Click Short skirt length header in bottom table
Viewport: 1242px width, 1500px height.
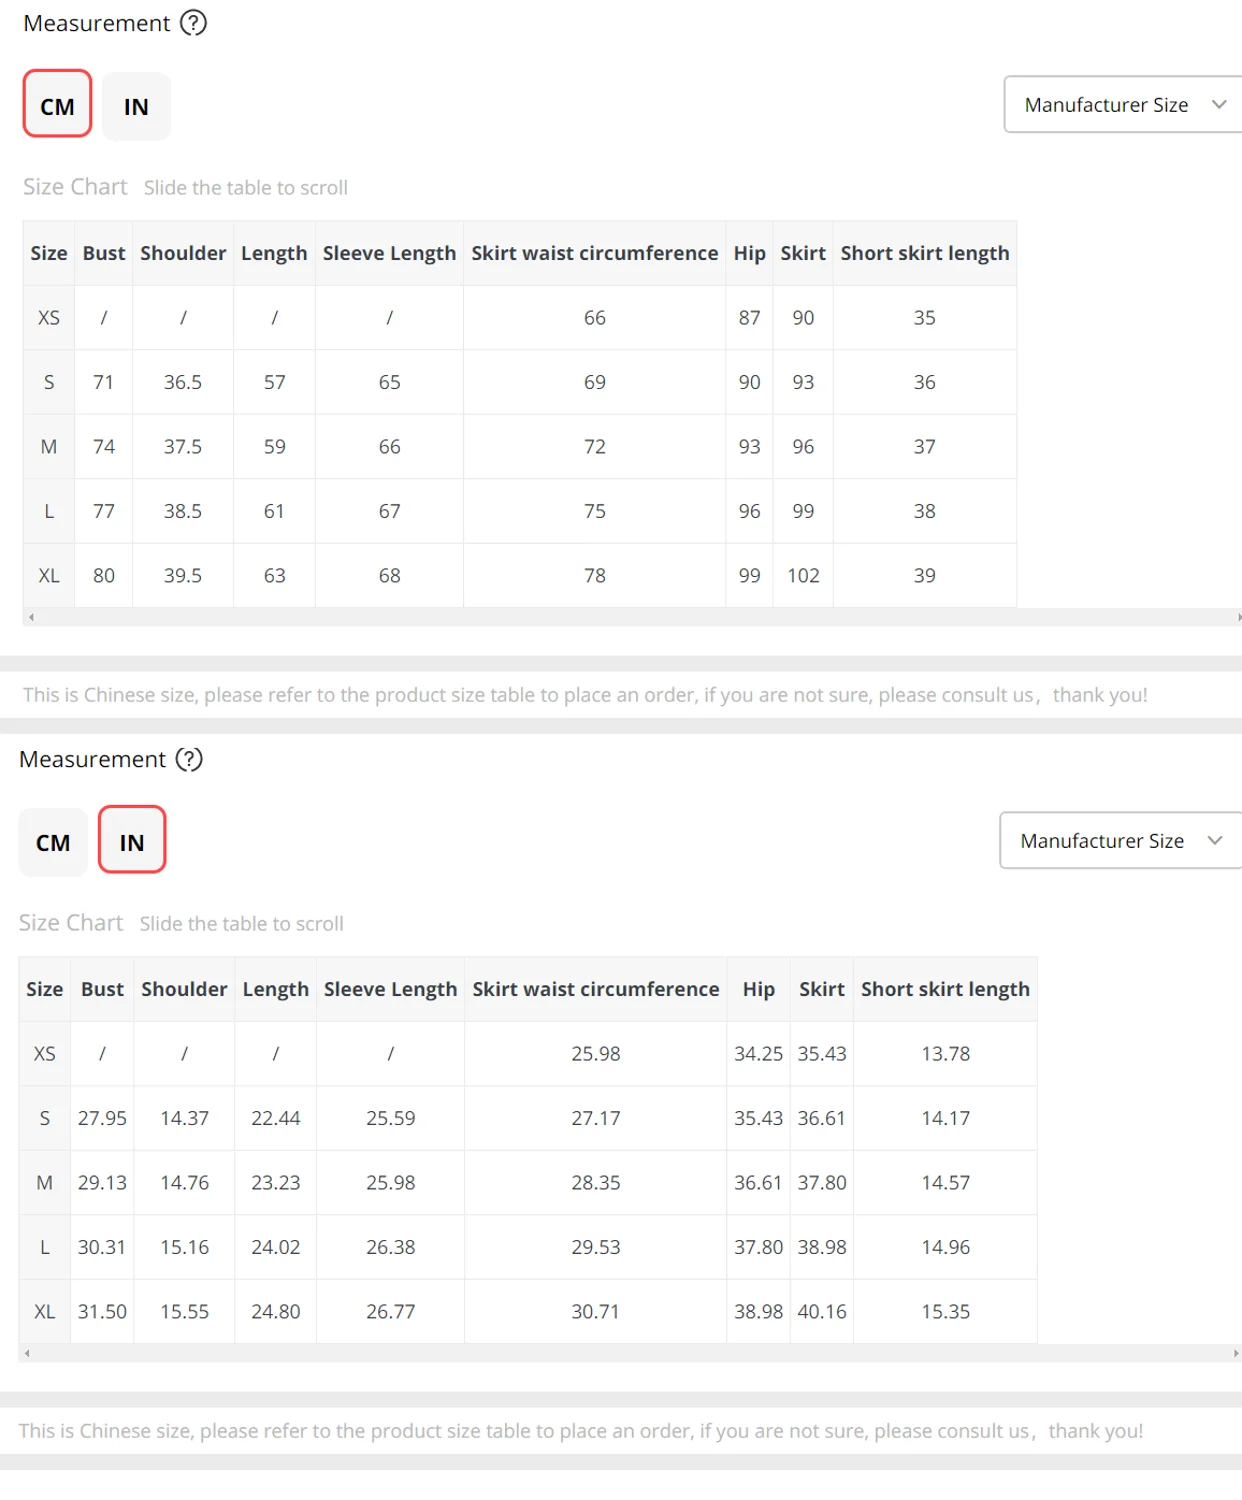pyautogui.click(x=944, y=989)
